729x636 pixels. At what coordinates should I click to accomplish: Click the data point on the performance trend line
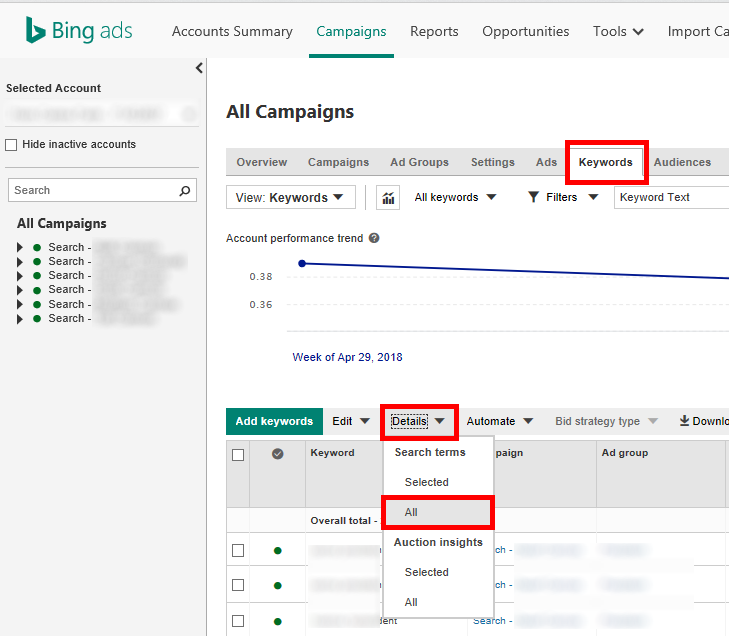pos(302,263)
